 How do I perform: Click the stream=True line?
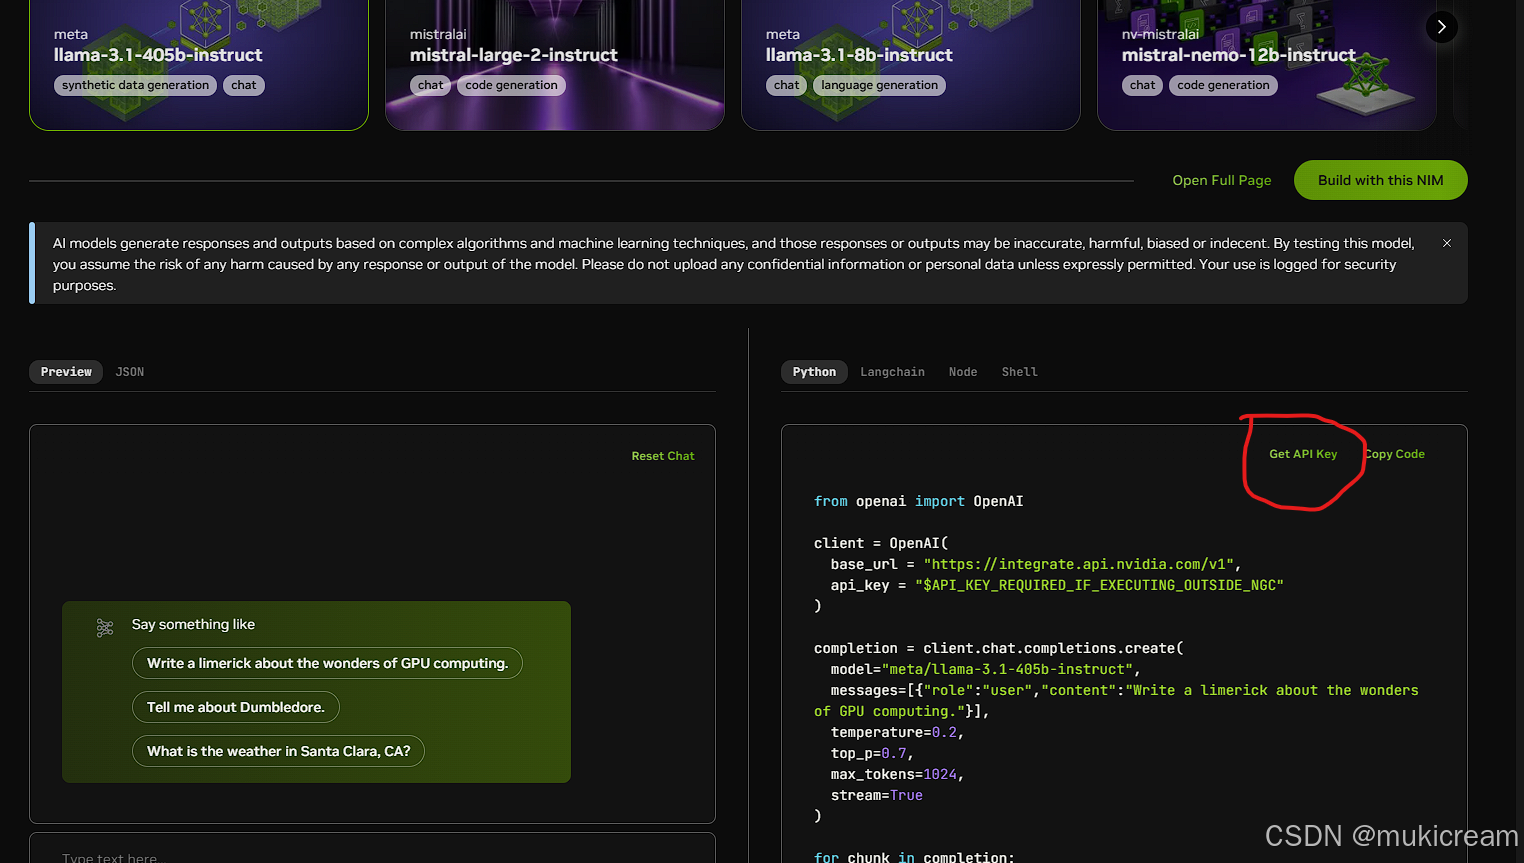click(877, 795)
